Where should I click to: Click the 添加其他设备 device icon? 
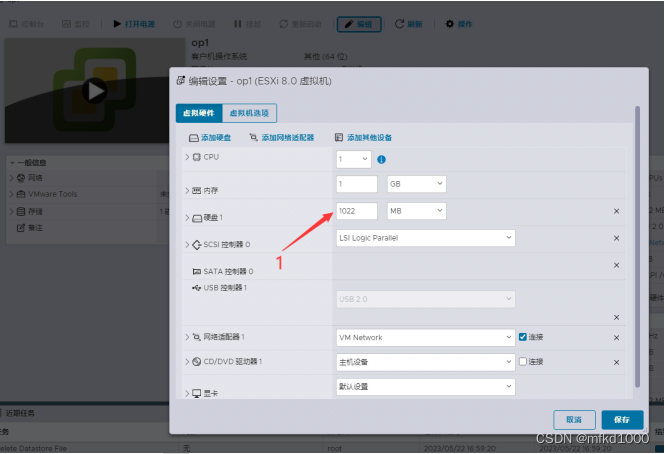point(339,137)
